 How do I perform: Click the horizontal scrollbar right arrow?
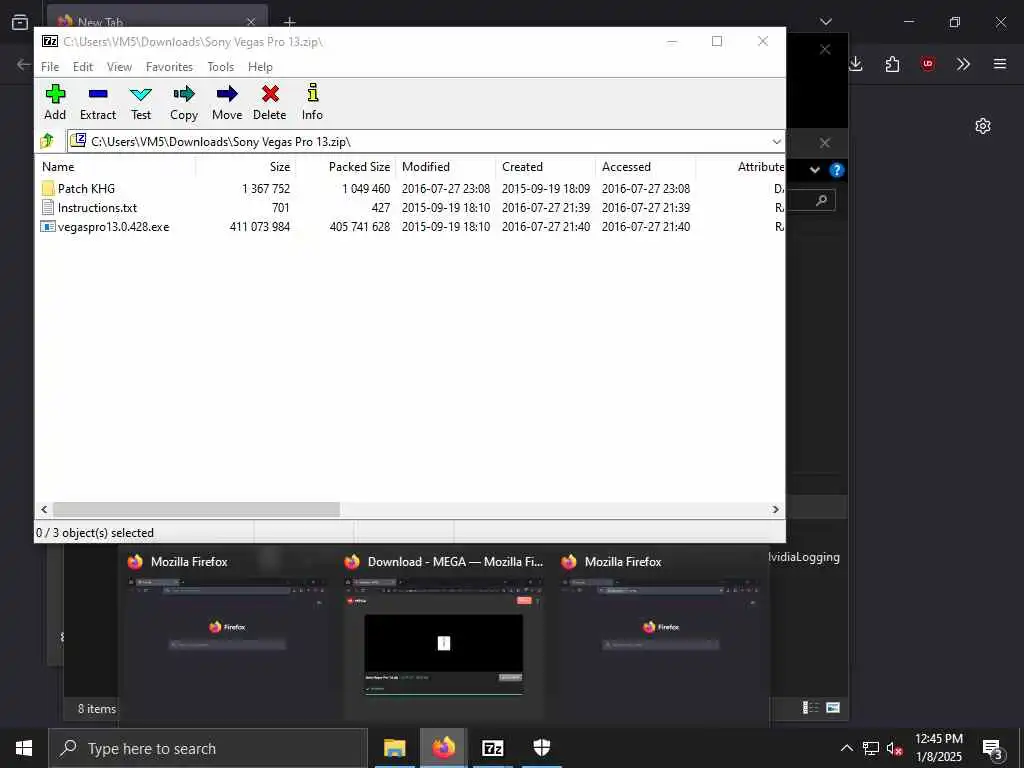(776, 509)
